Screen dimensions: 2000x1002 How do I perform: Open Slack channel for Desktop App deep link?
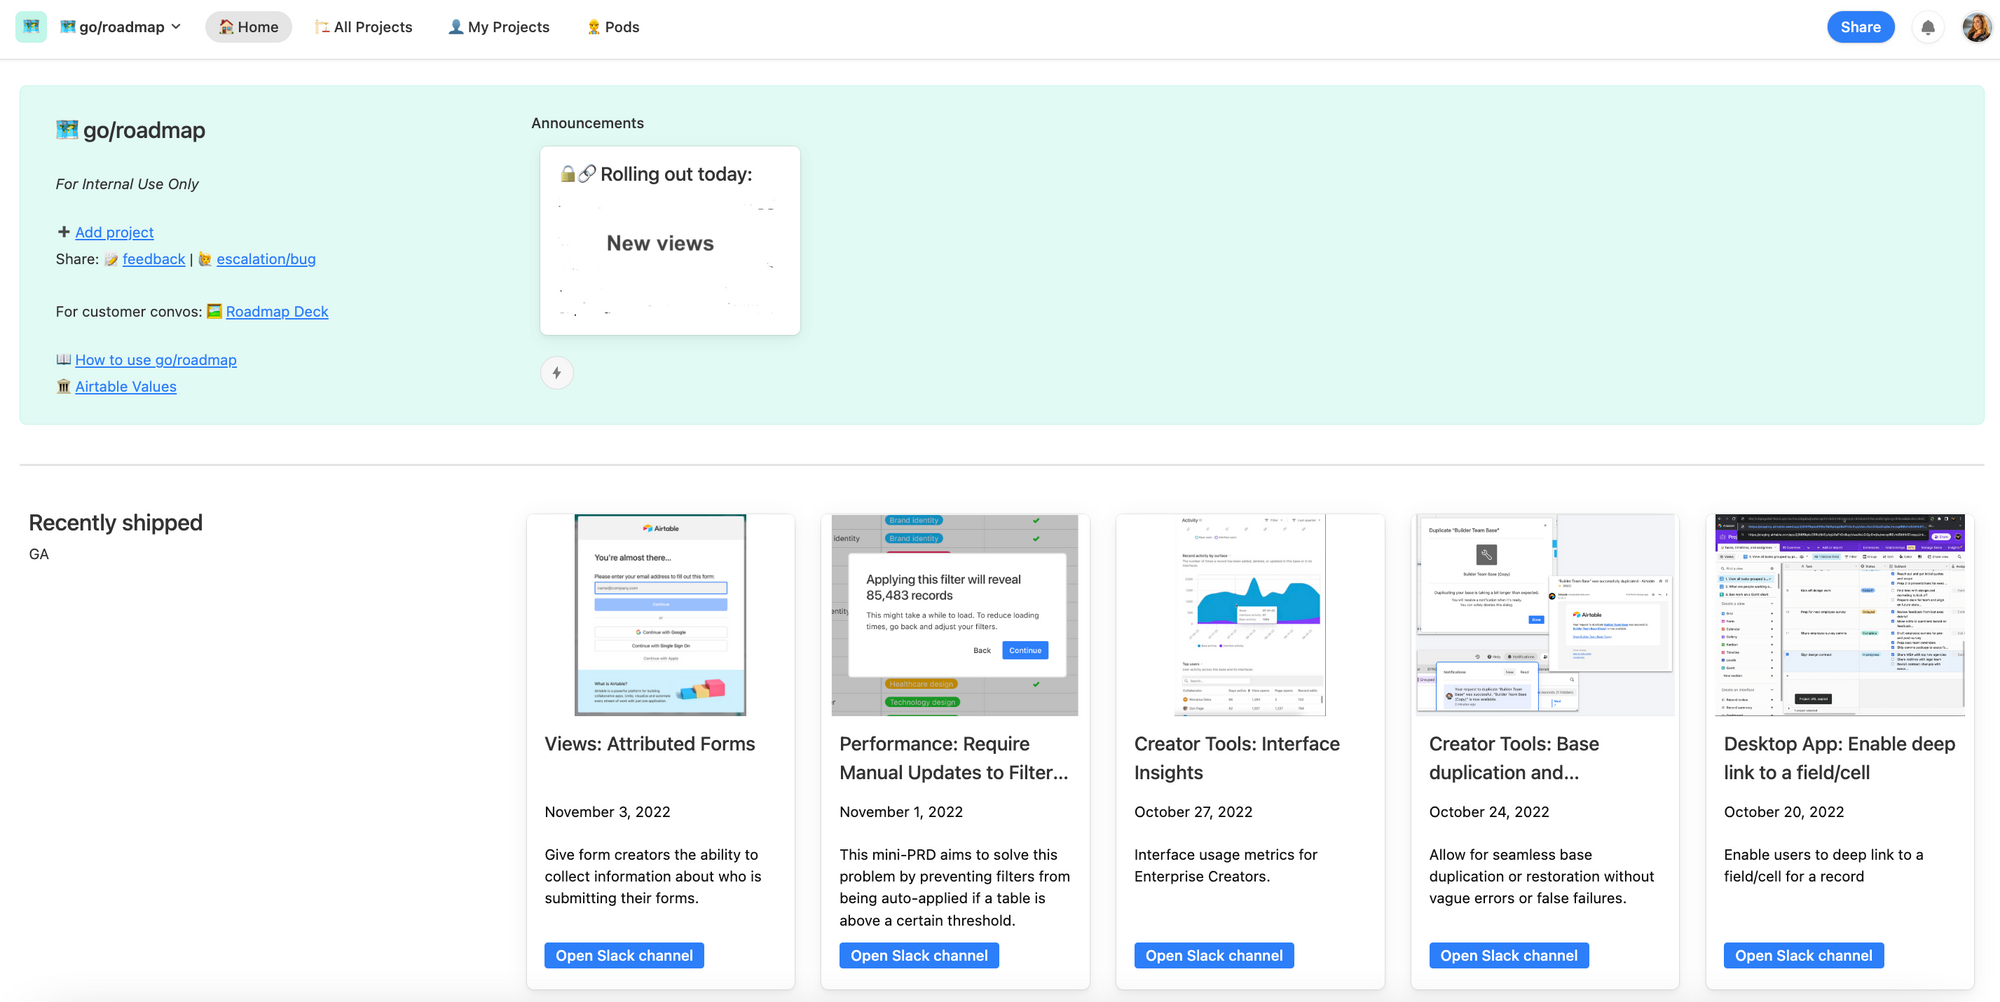(1804, 956)
